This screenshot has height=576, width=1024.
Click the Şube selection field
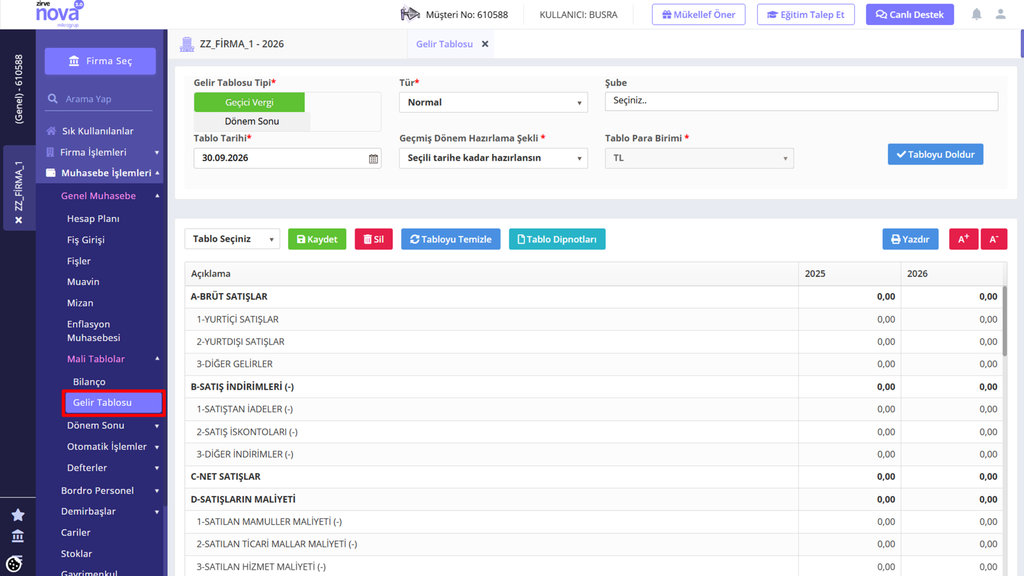[x=801, y=101]
